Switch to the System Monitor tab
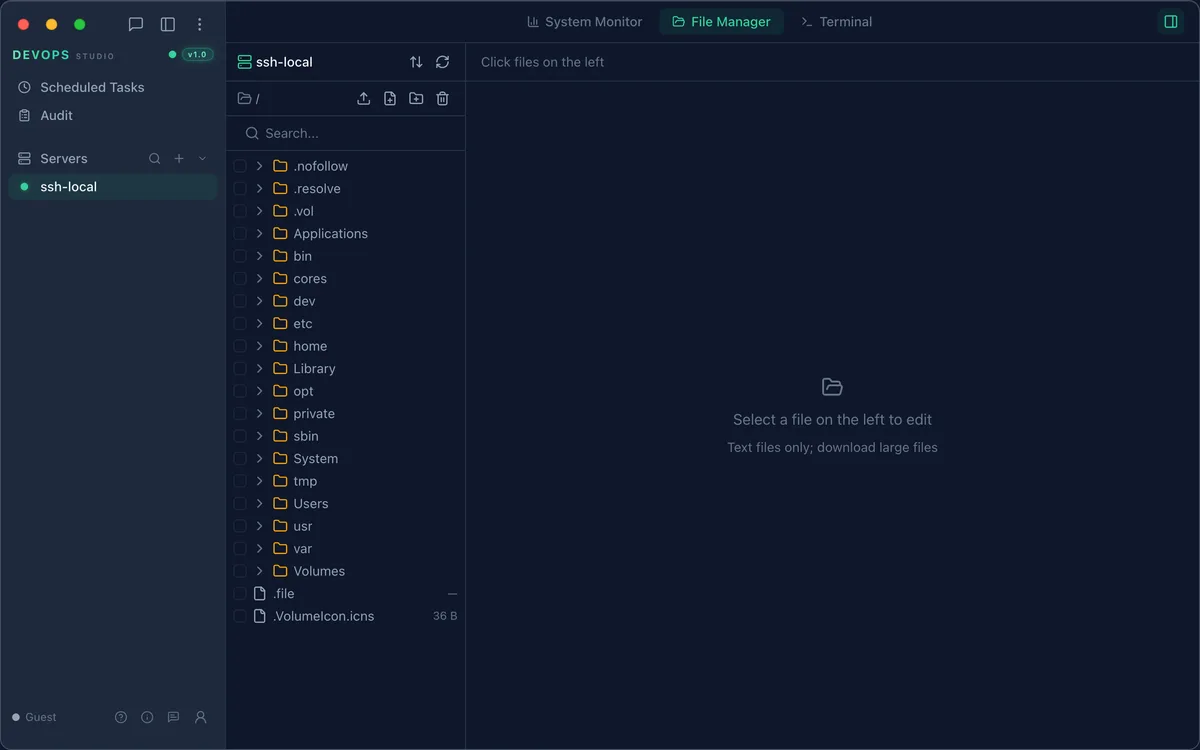1200x750 pixels. (x=584, y=22)
